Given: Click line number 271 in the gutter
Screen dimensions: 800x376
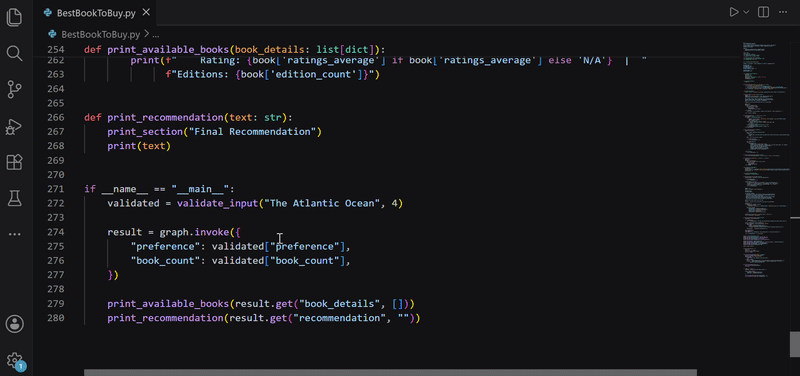Looking at the screenshot, I should tap(56, 189).
